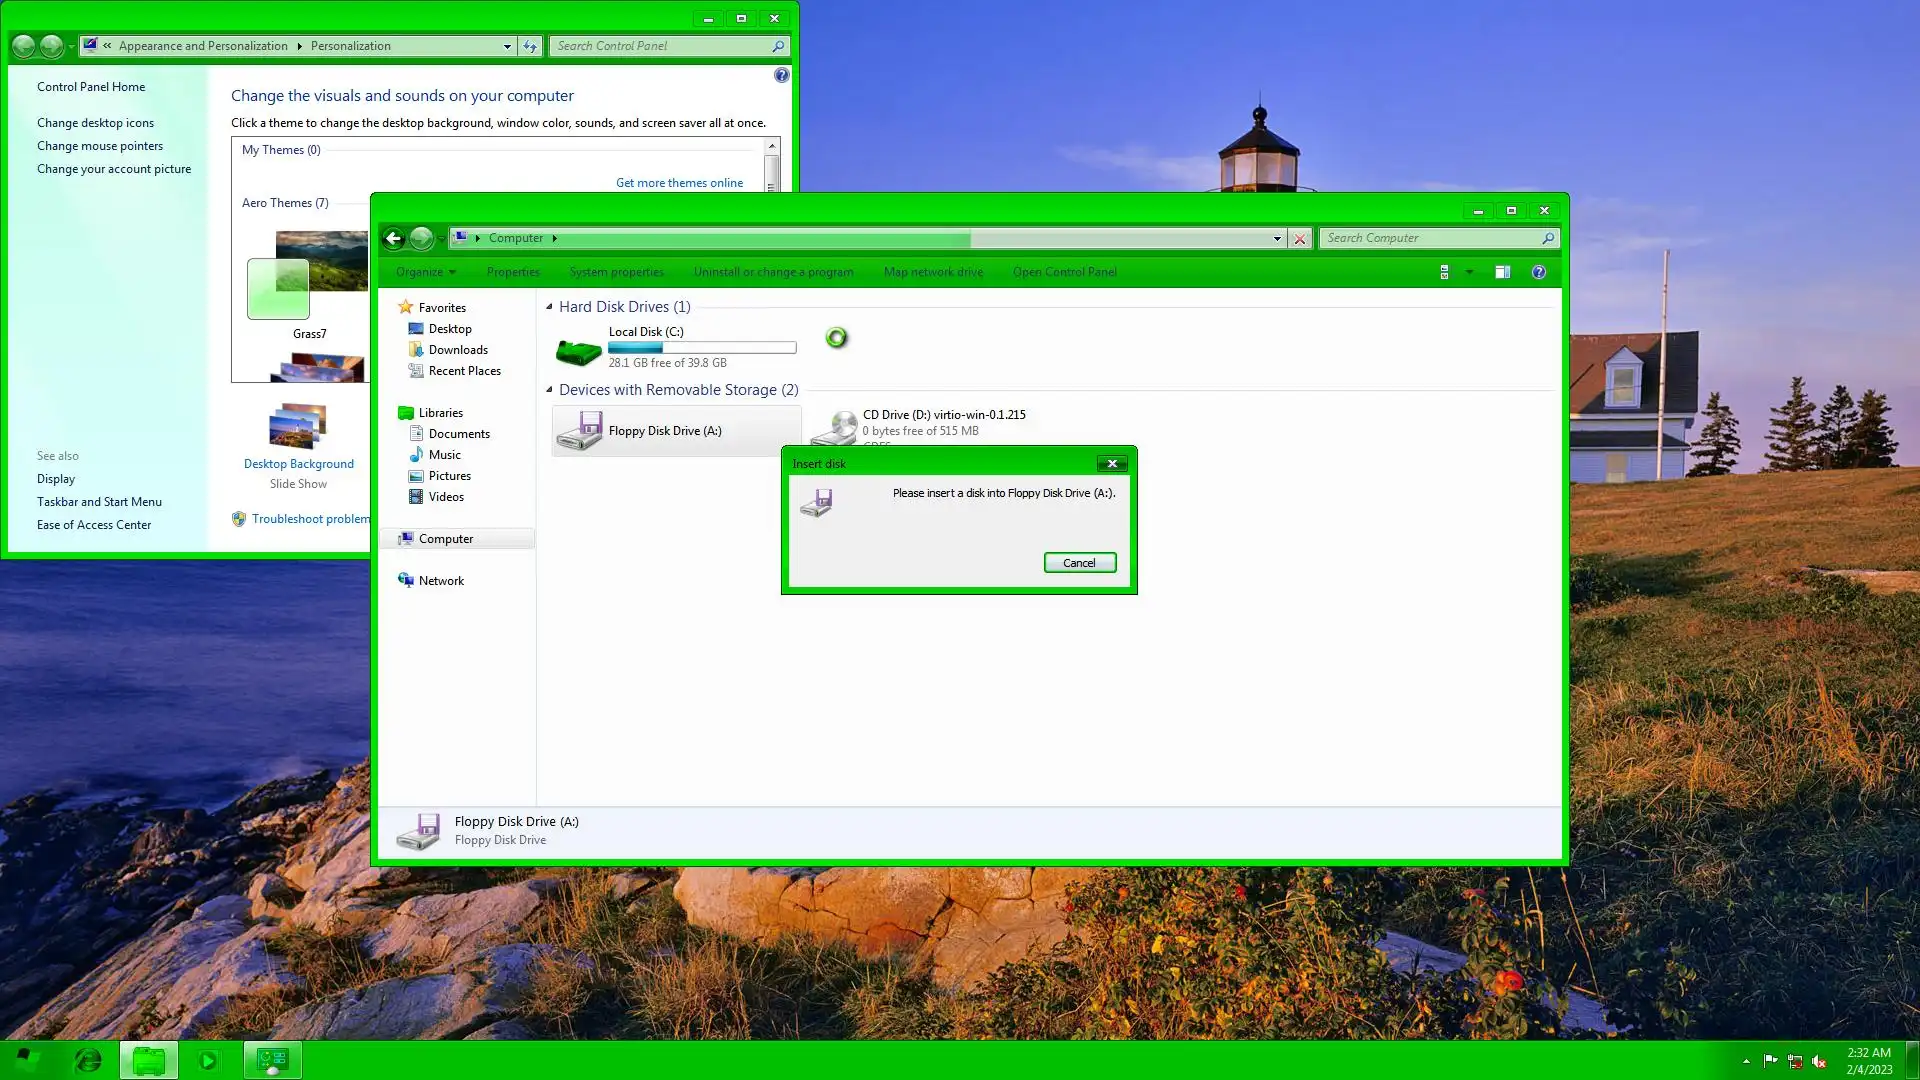1920x1080 pixels.
Task: Cancel the Insert disk dialog
Action: pos(1079,563)
